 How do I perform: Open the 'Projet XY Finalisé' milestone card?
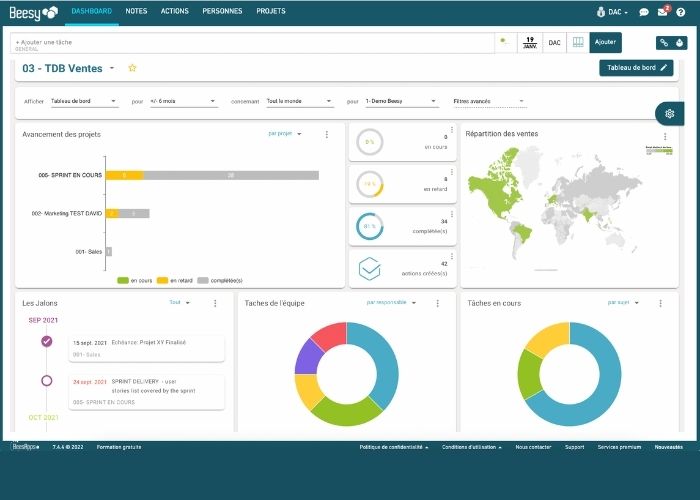point(146,349)
